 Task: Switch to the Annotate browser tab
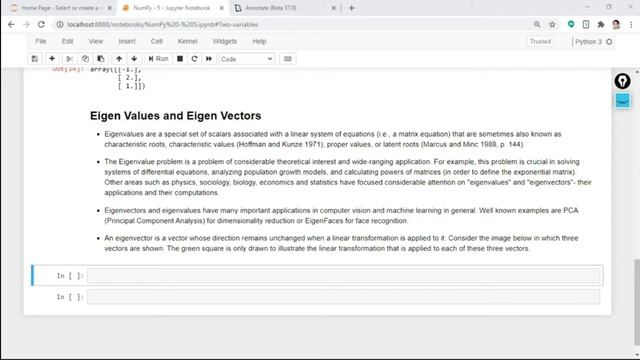[284, 8]
